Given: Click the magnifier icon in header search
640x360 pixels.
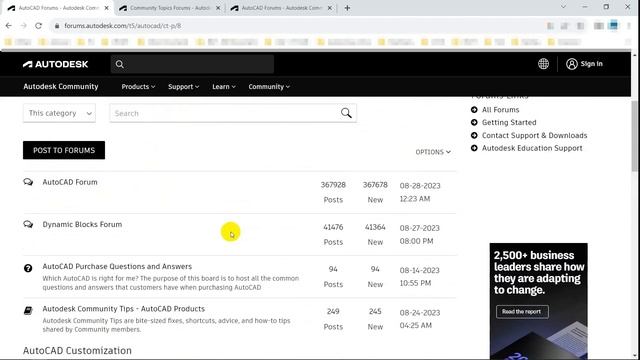Looking at the screenshot, I should coord(120,64).
